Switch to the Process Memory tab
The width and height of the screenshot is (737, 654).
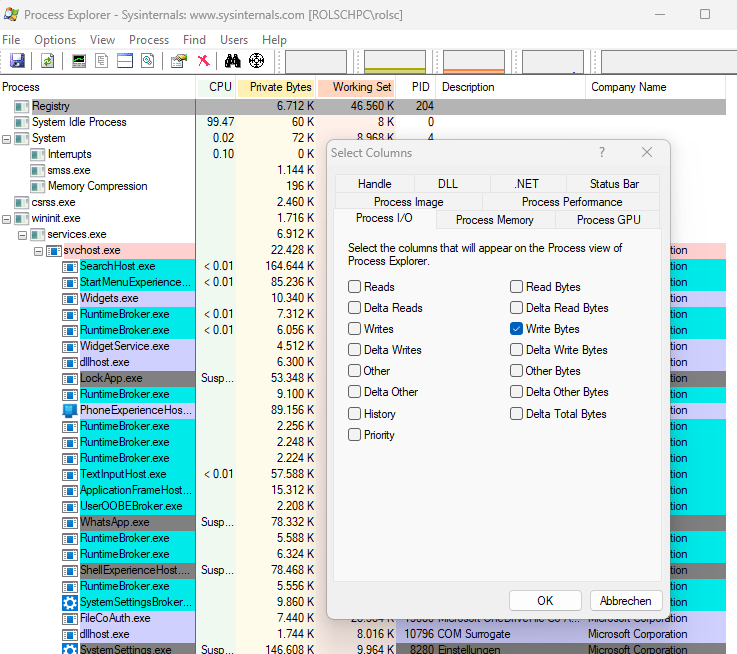494,220
